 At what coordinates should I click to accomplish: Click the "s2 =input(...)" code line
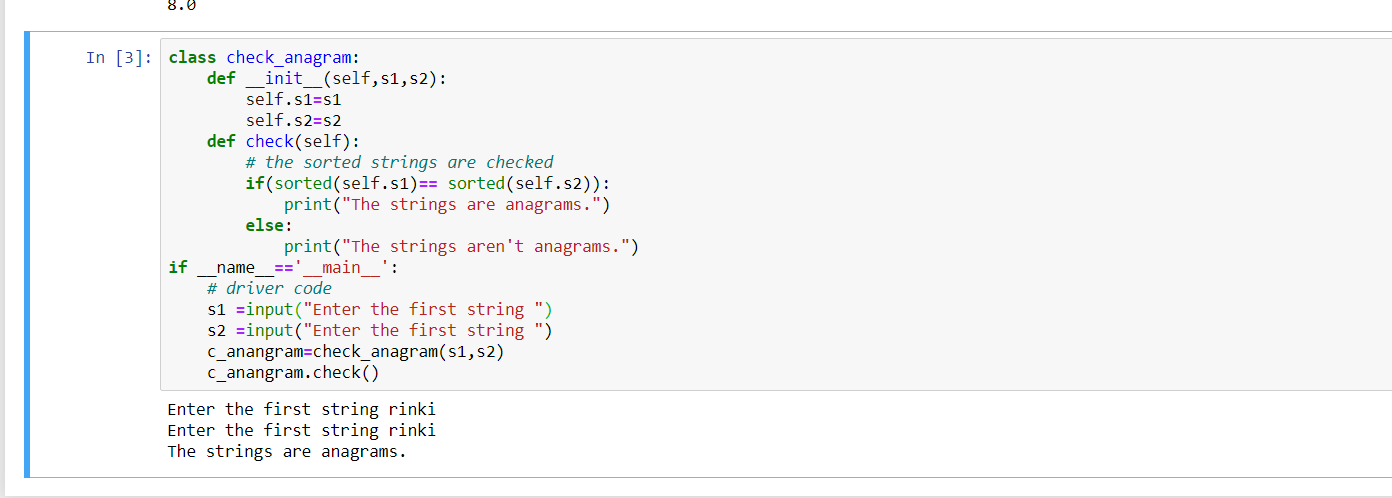click(x=380, y=330)
